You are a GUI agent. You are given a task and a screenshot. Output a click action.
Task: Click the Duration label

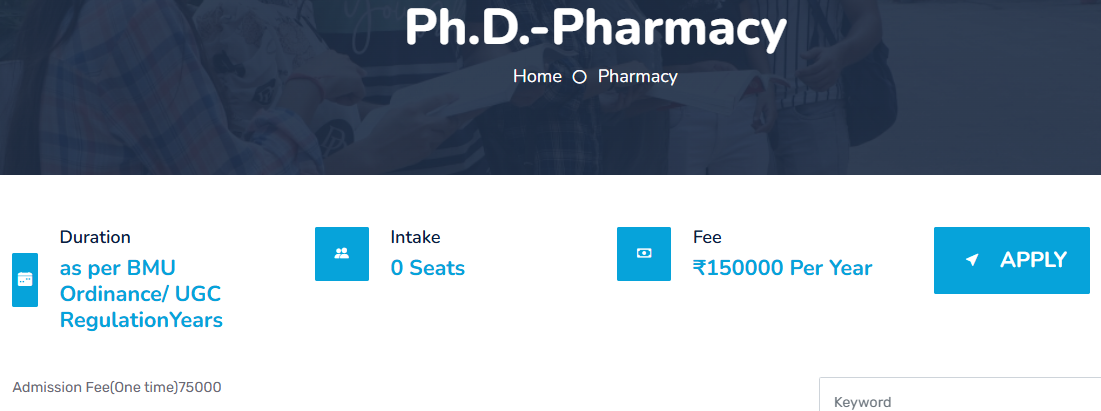(95, 237)
